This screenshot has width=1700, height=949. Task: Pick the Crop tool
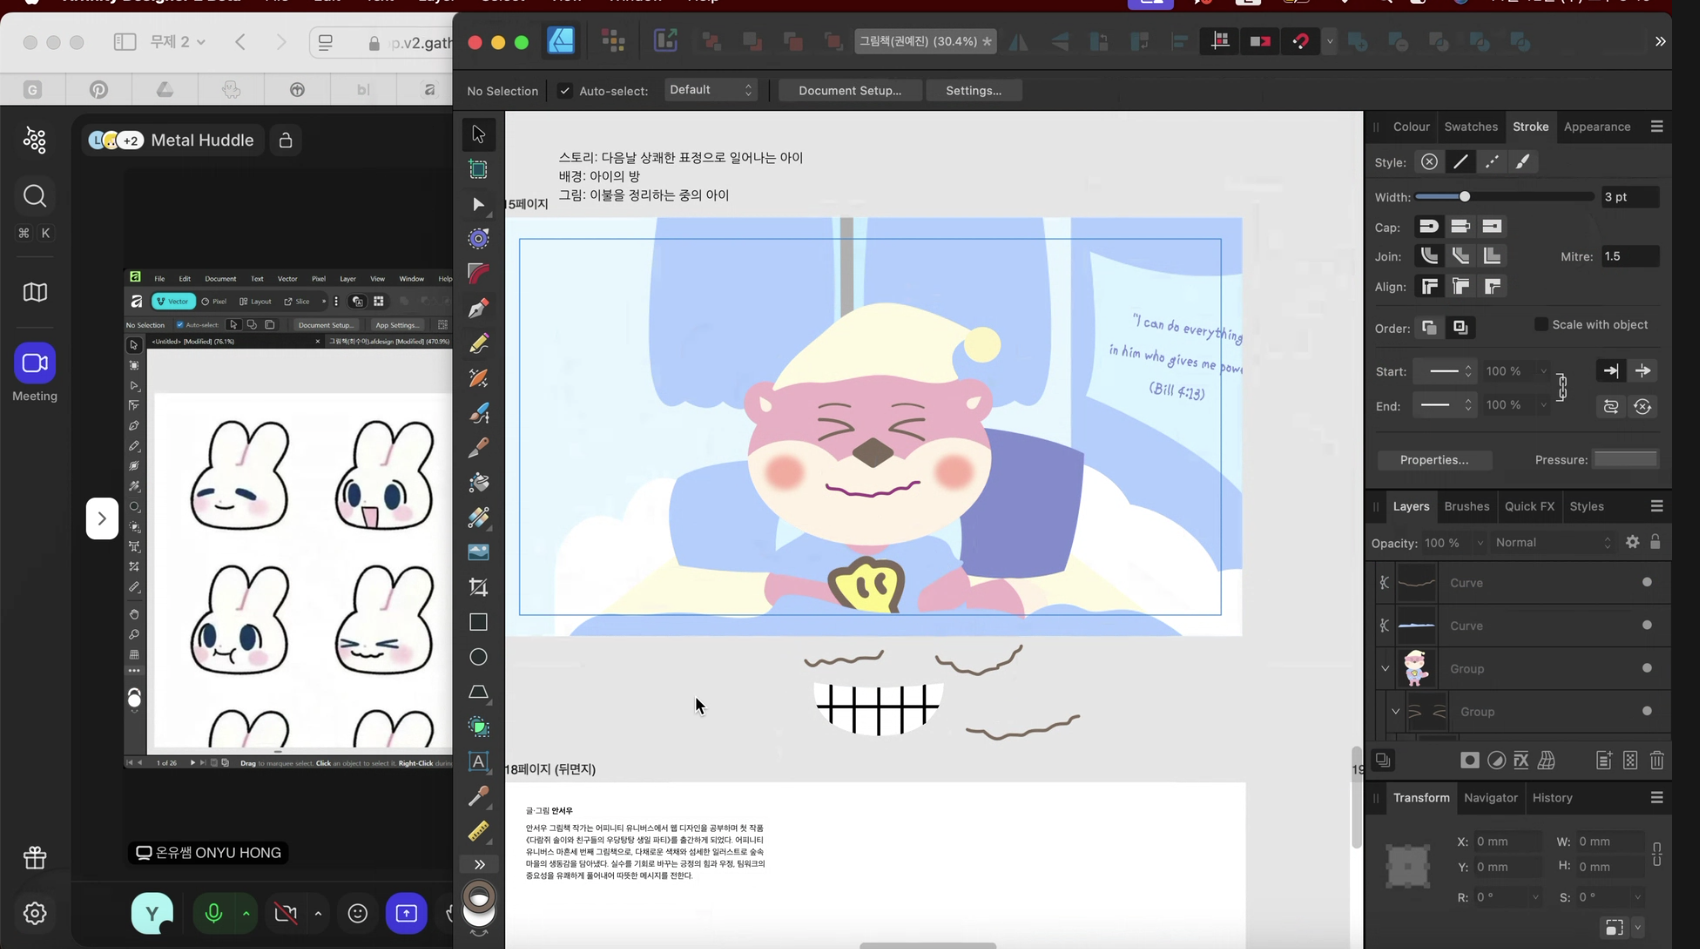pyautogui.click(x=479, y=587)
